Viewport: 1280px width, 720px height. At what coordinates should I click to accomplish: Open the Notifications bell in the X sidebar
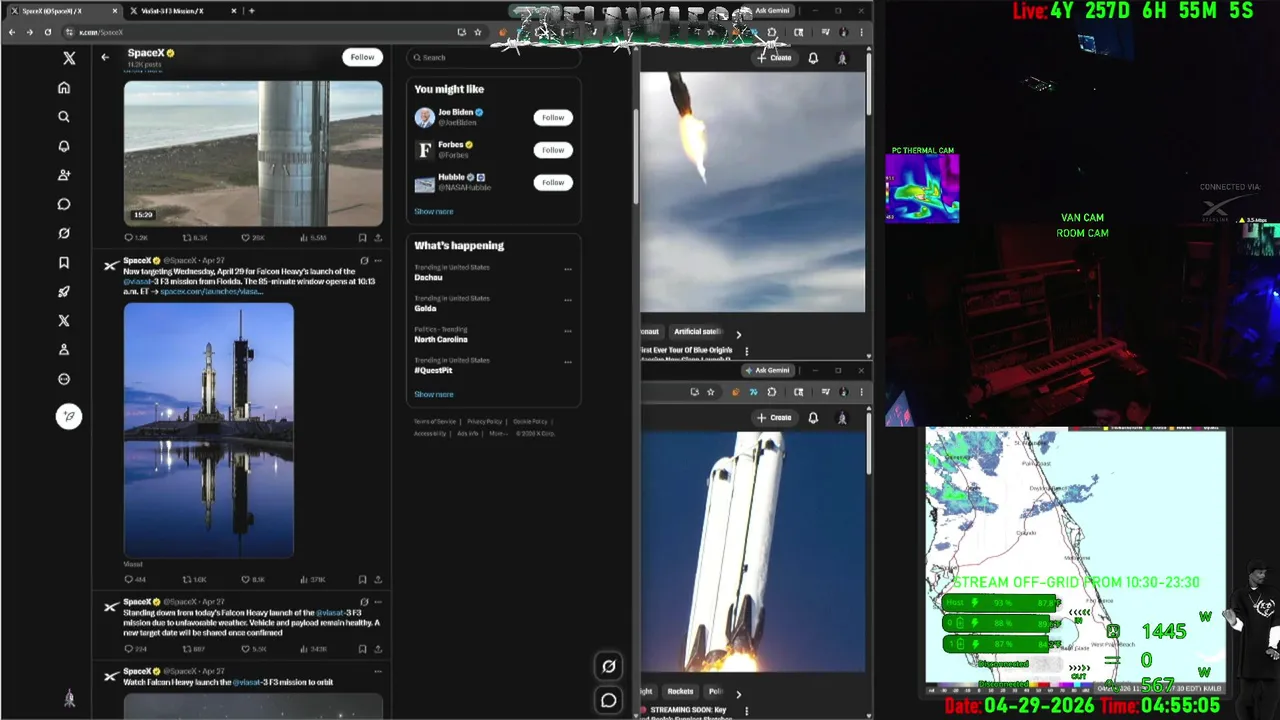pyautogui.click(x=64, y=146)
